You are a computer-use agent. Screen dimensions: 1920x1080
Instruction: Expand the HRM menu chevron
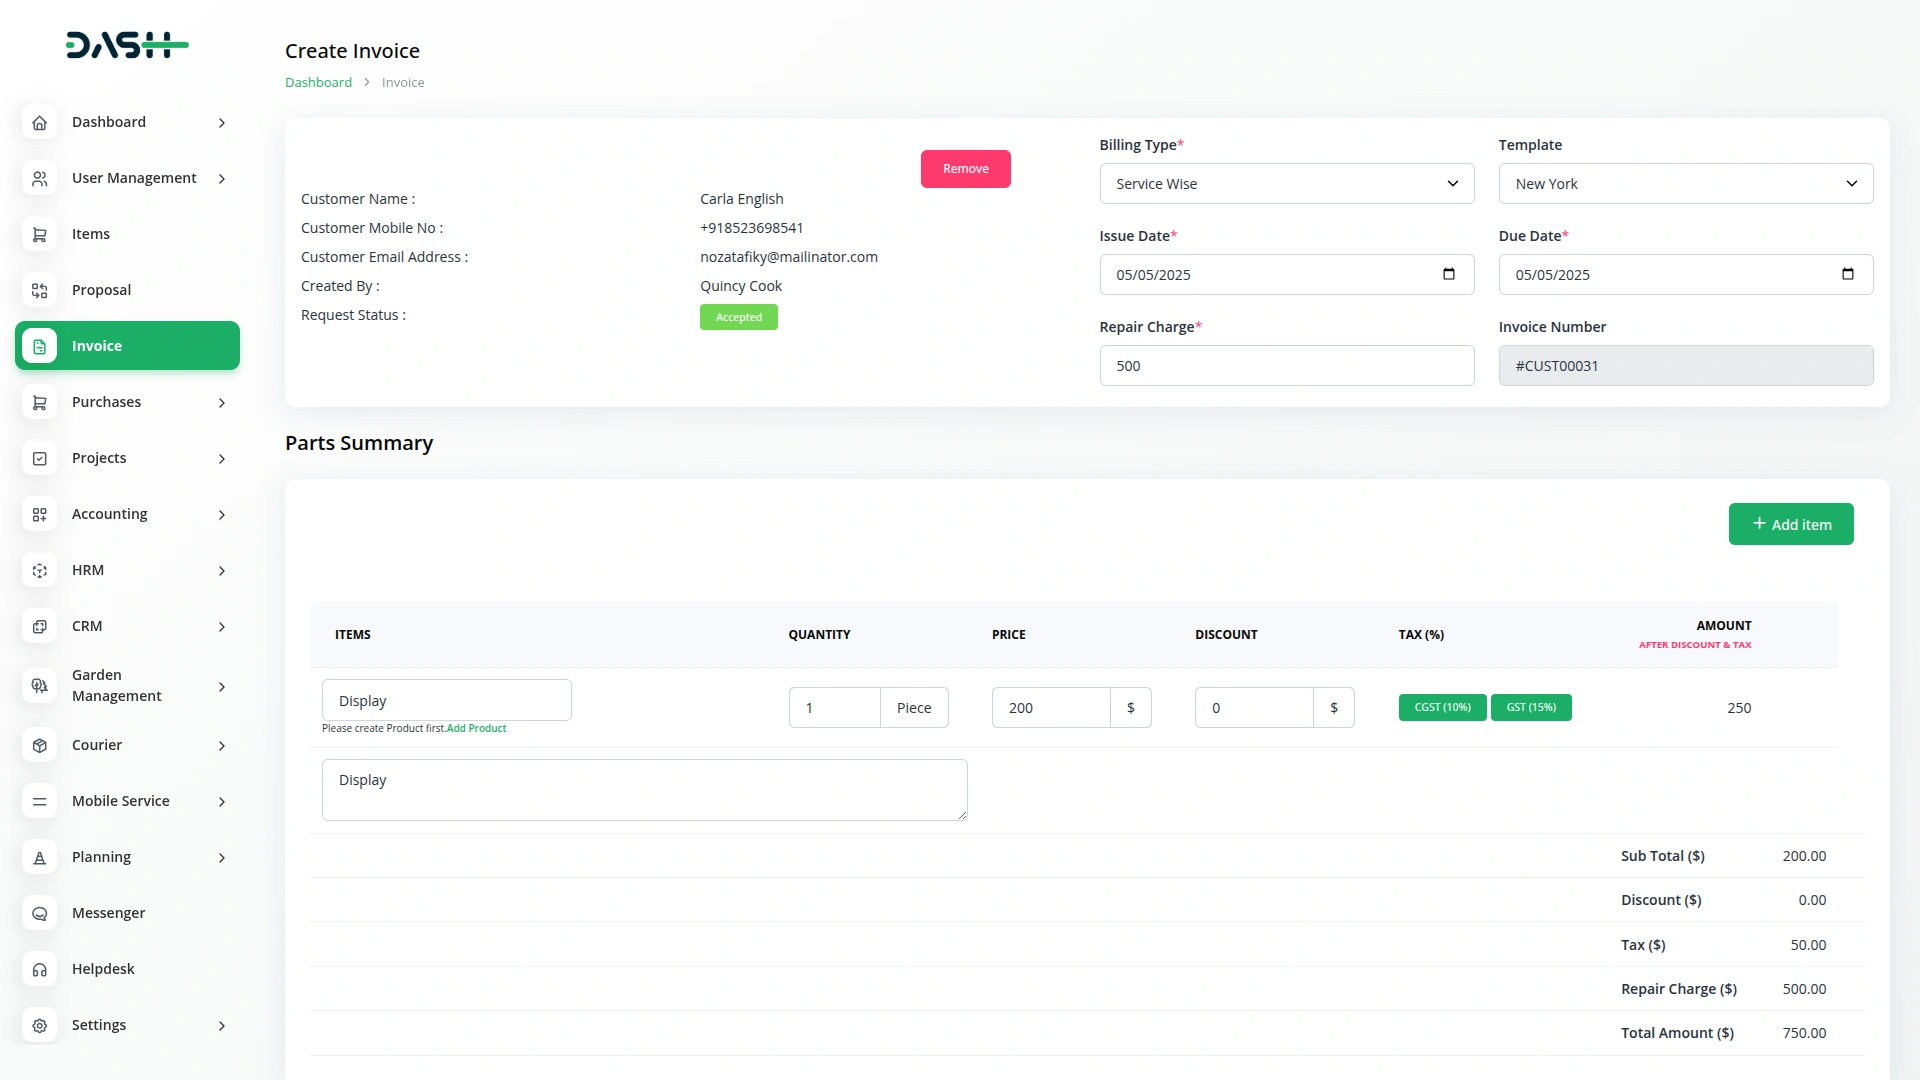pyautogui.click(x=222, y=571)
